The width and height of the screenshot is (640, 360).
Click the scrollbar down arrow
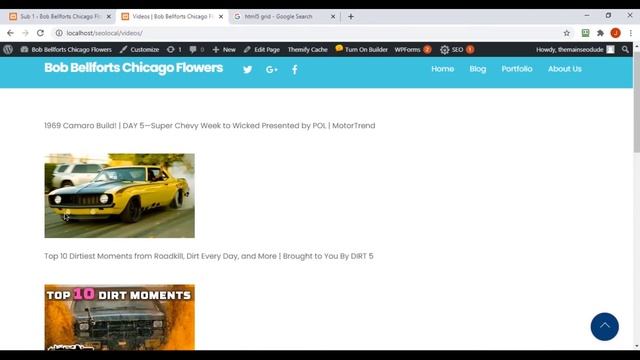pos(636,347)
